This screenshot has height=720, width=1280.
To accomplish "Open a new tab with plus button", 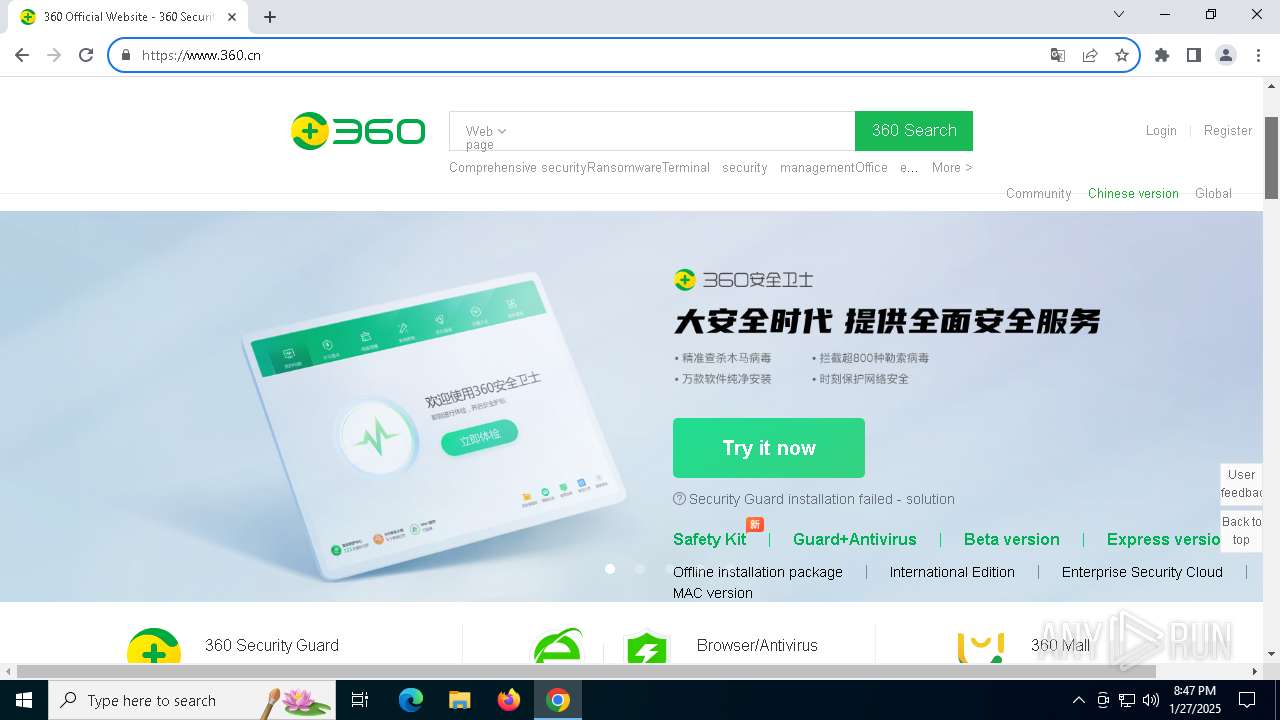I will point(270,16).
